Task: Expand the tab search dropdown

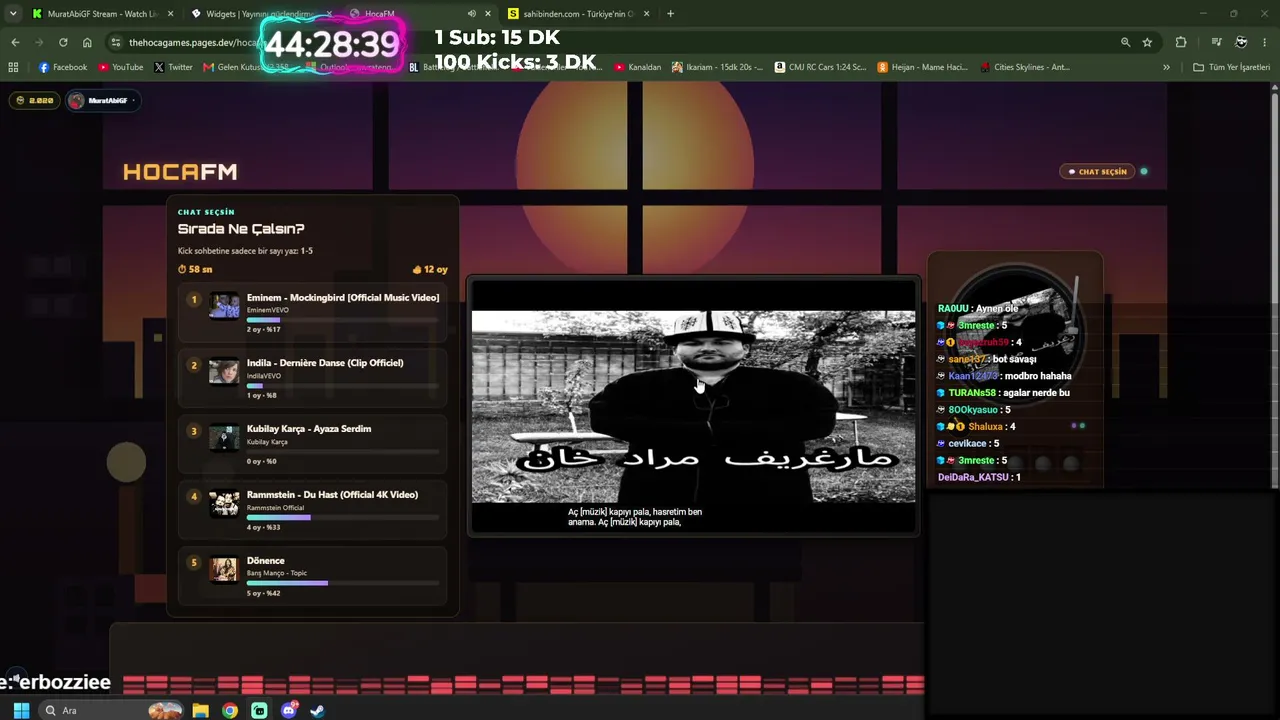Action: tap(13, 14)
